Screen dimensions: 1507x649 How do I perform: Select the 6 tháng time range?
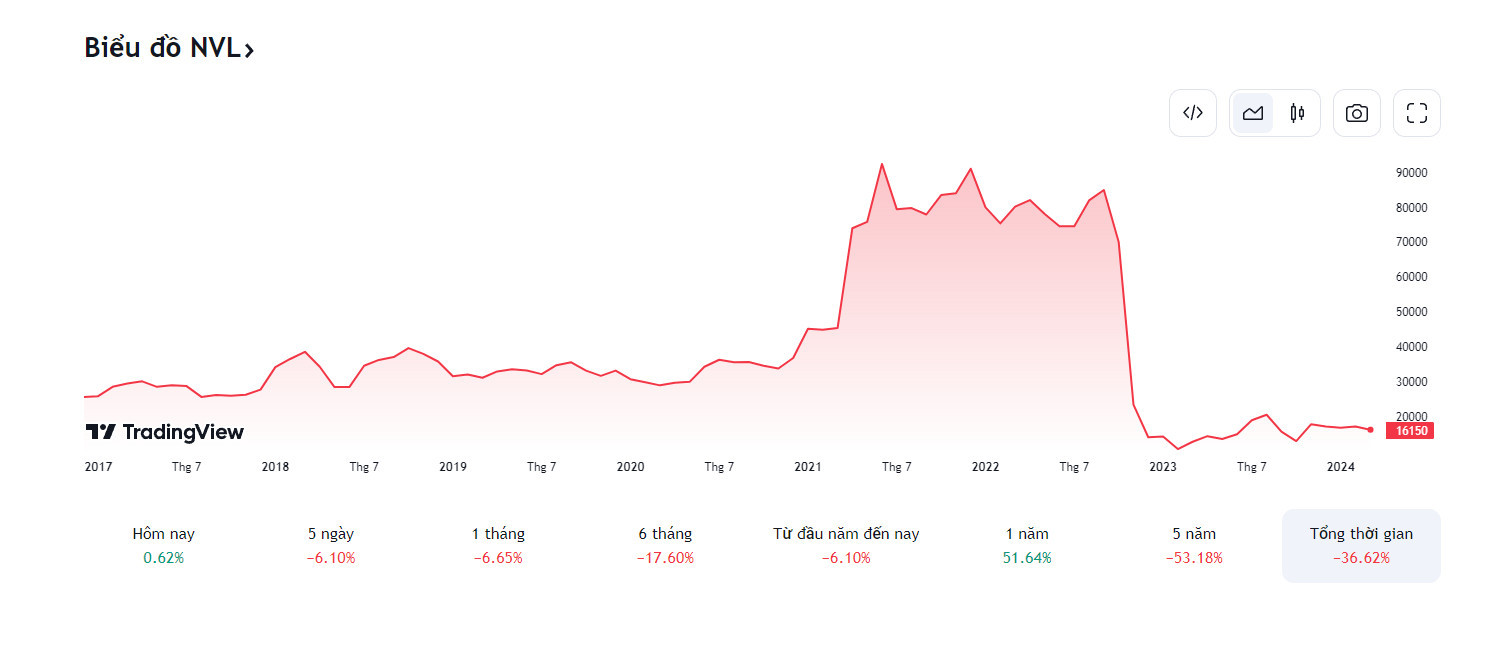click(665, 545)
